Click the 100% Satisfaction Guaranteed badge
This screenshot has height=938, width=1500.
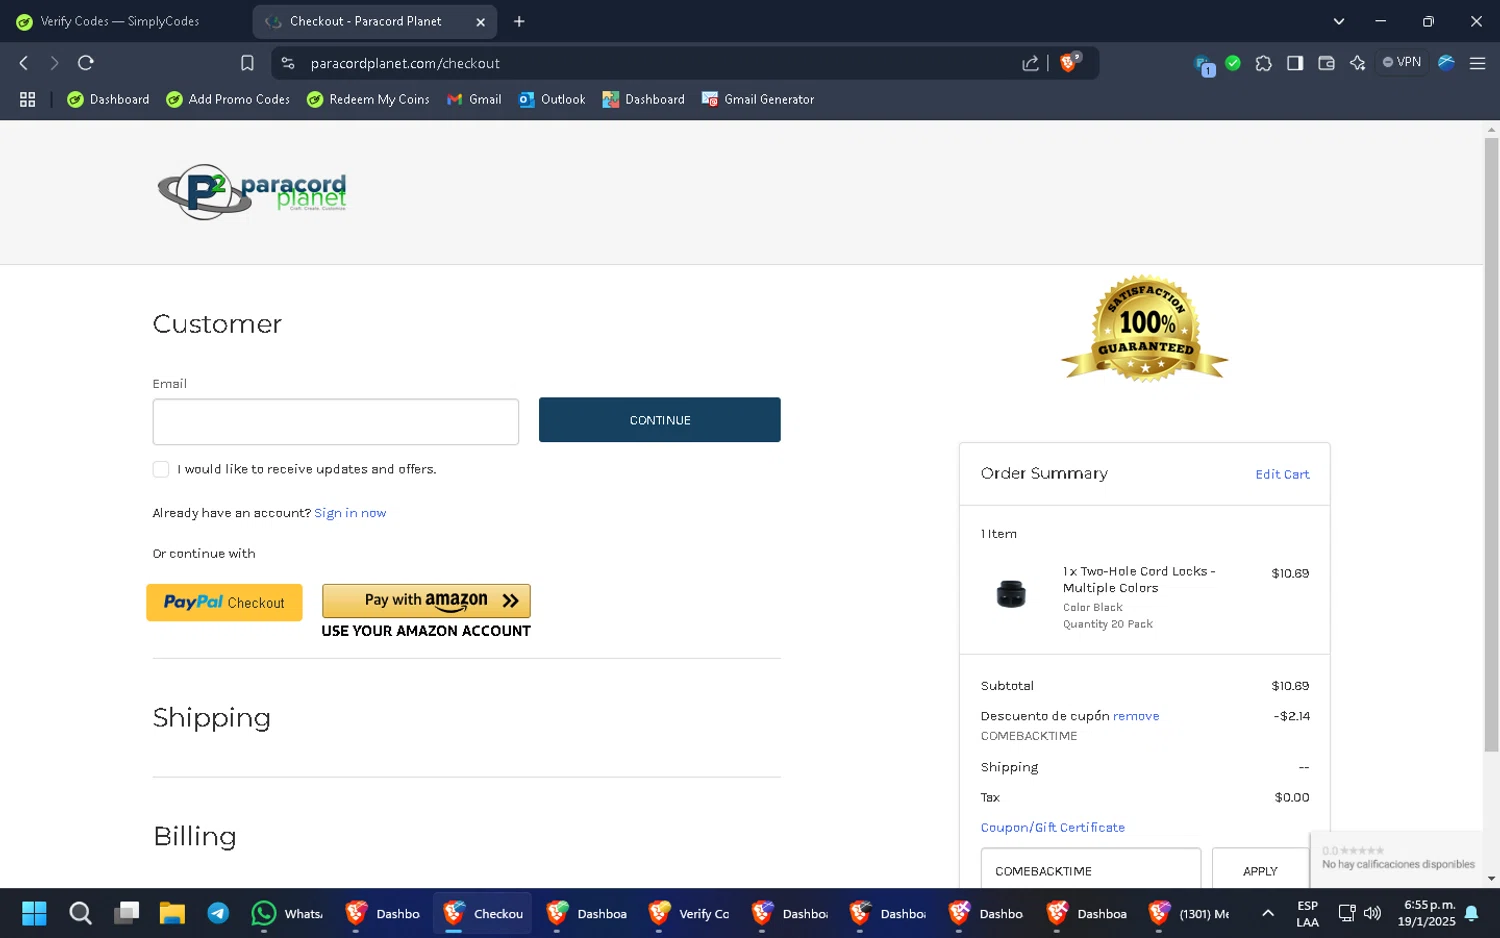[1145, 329]
